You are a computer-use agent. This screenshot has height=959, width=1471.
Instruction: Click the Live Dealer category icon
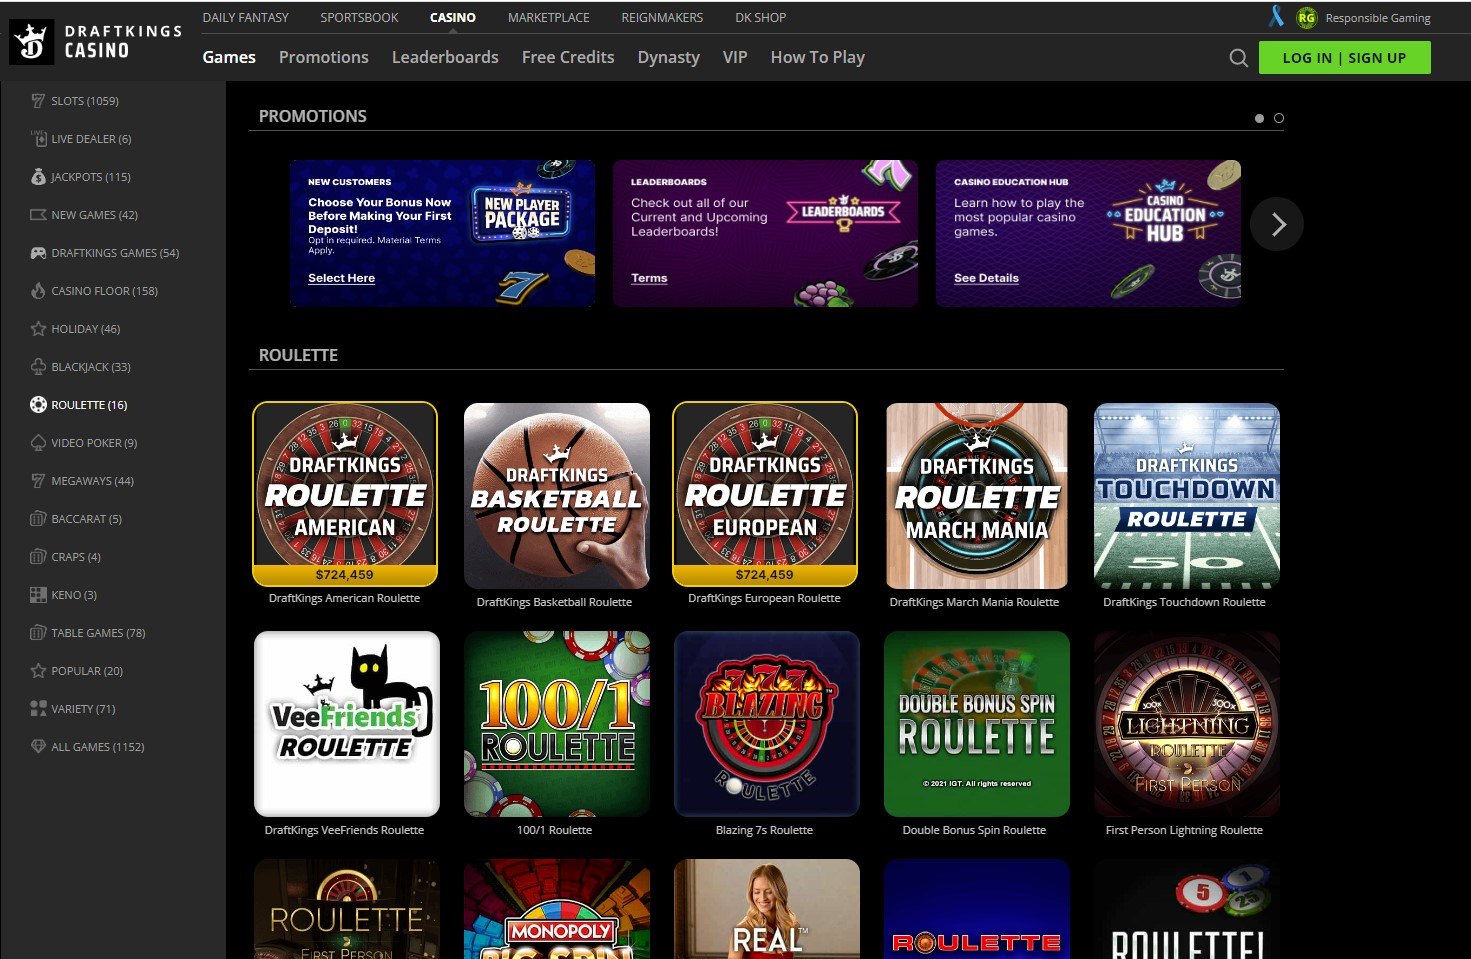(x=38, y=139)
